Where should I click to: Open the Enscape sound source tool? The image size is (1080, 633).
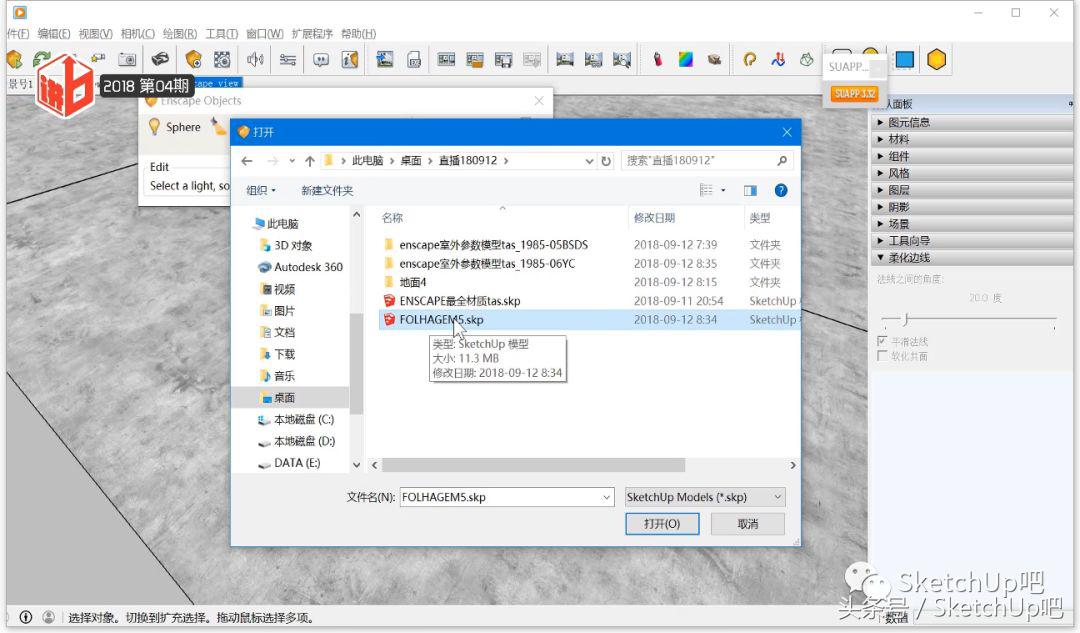pos(255,59)
